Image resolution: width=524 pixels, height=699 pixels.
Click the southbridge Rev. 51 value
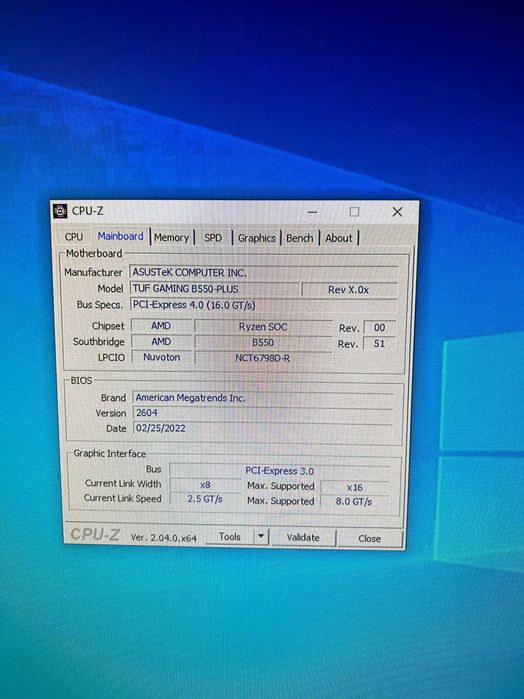click(380, 344)
